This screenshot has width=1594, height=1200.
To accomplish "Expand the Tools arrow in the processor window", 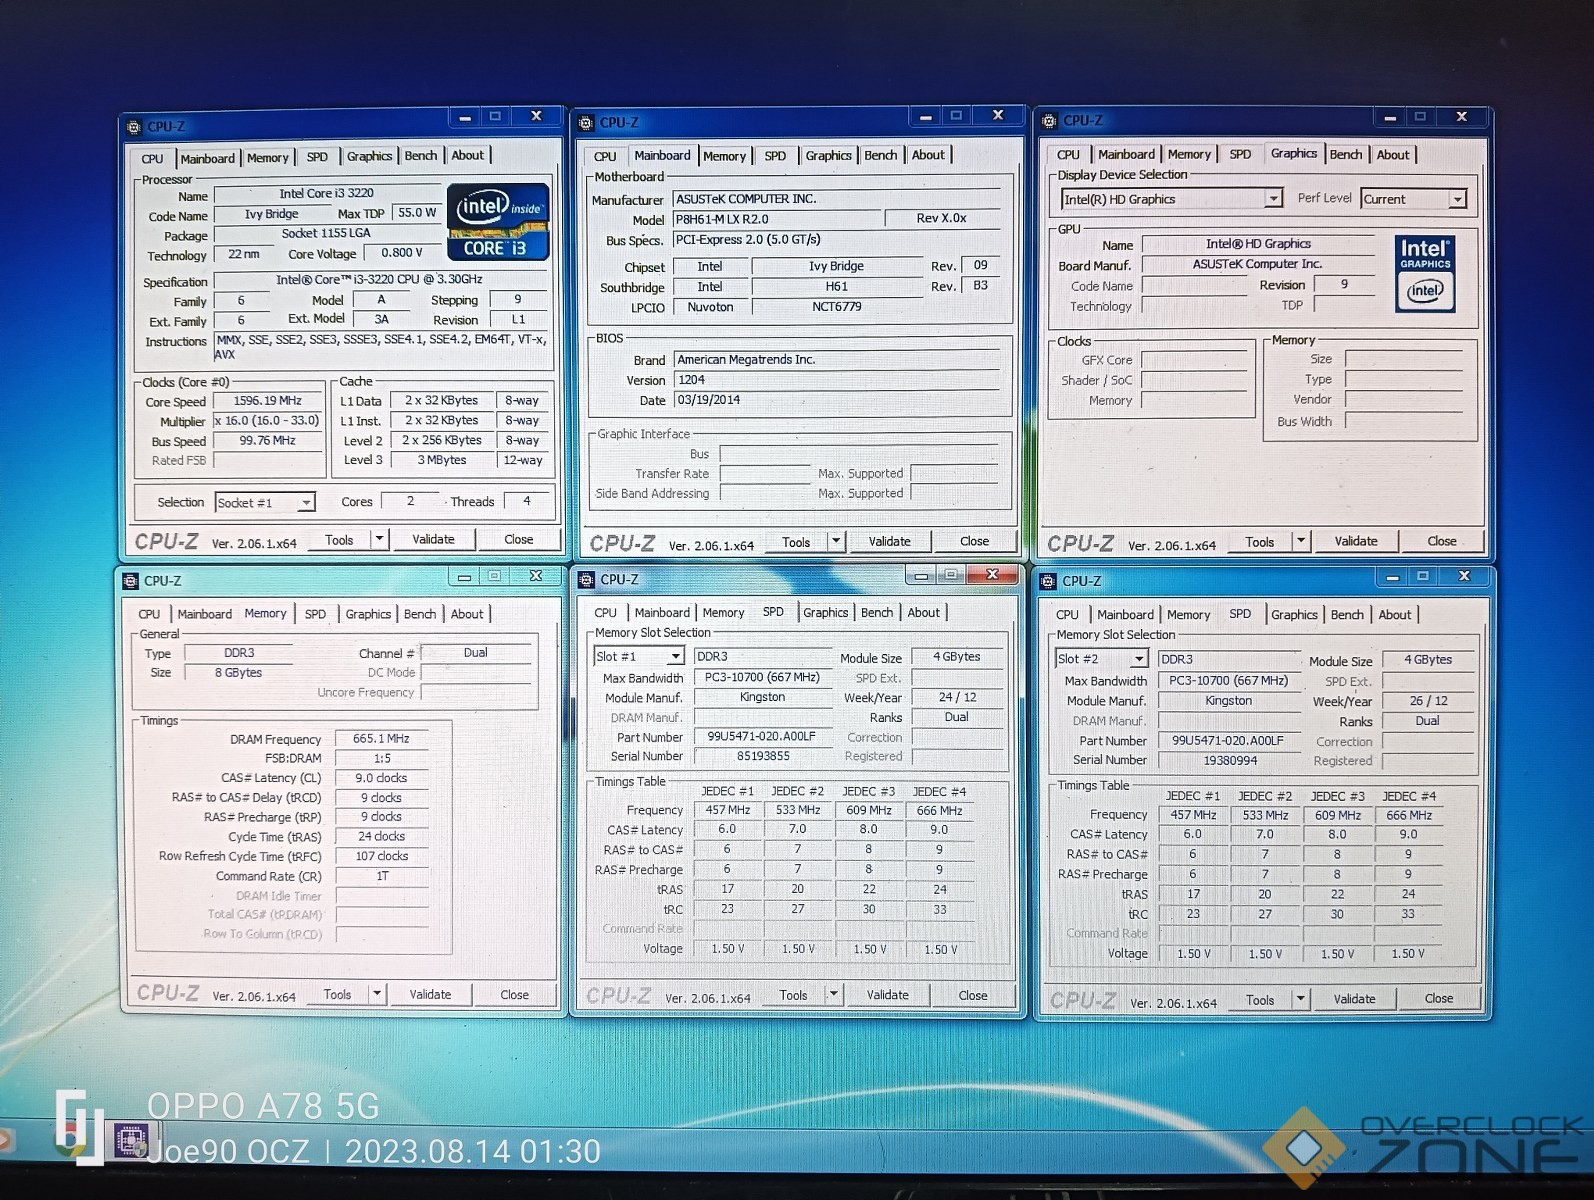I will (x=379, y=540).
